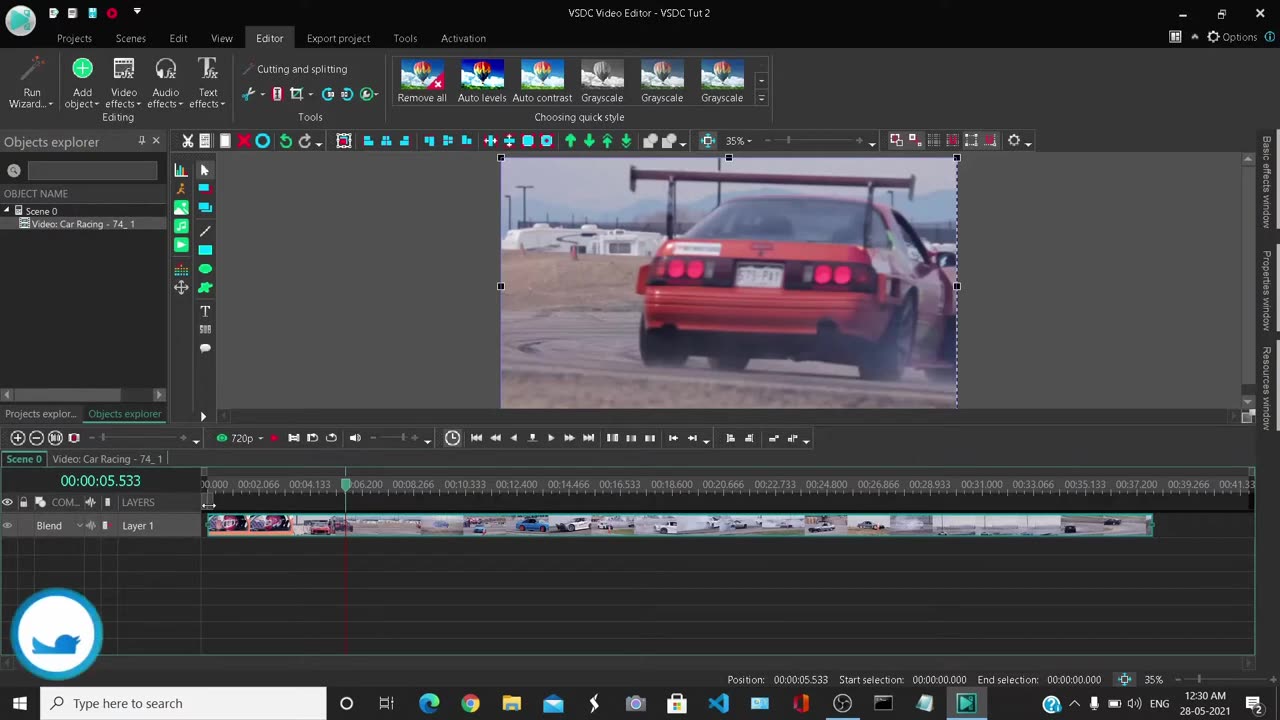The image size is (1280, 720).
Task: Click the search magnifier icon in Objects explorer
Action: pos(14,171)
